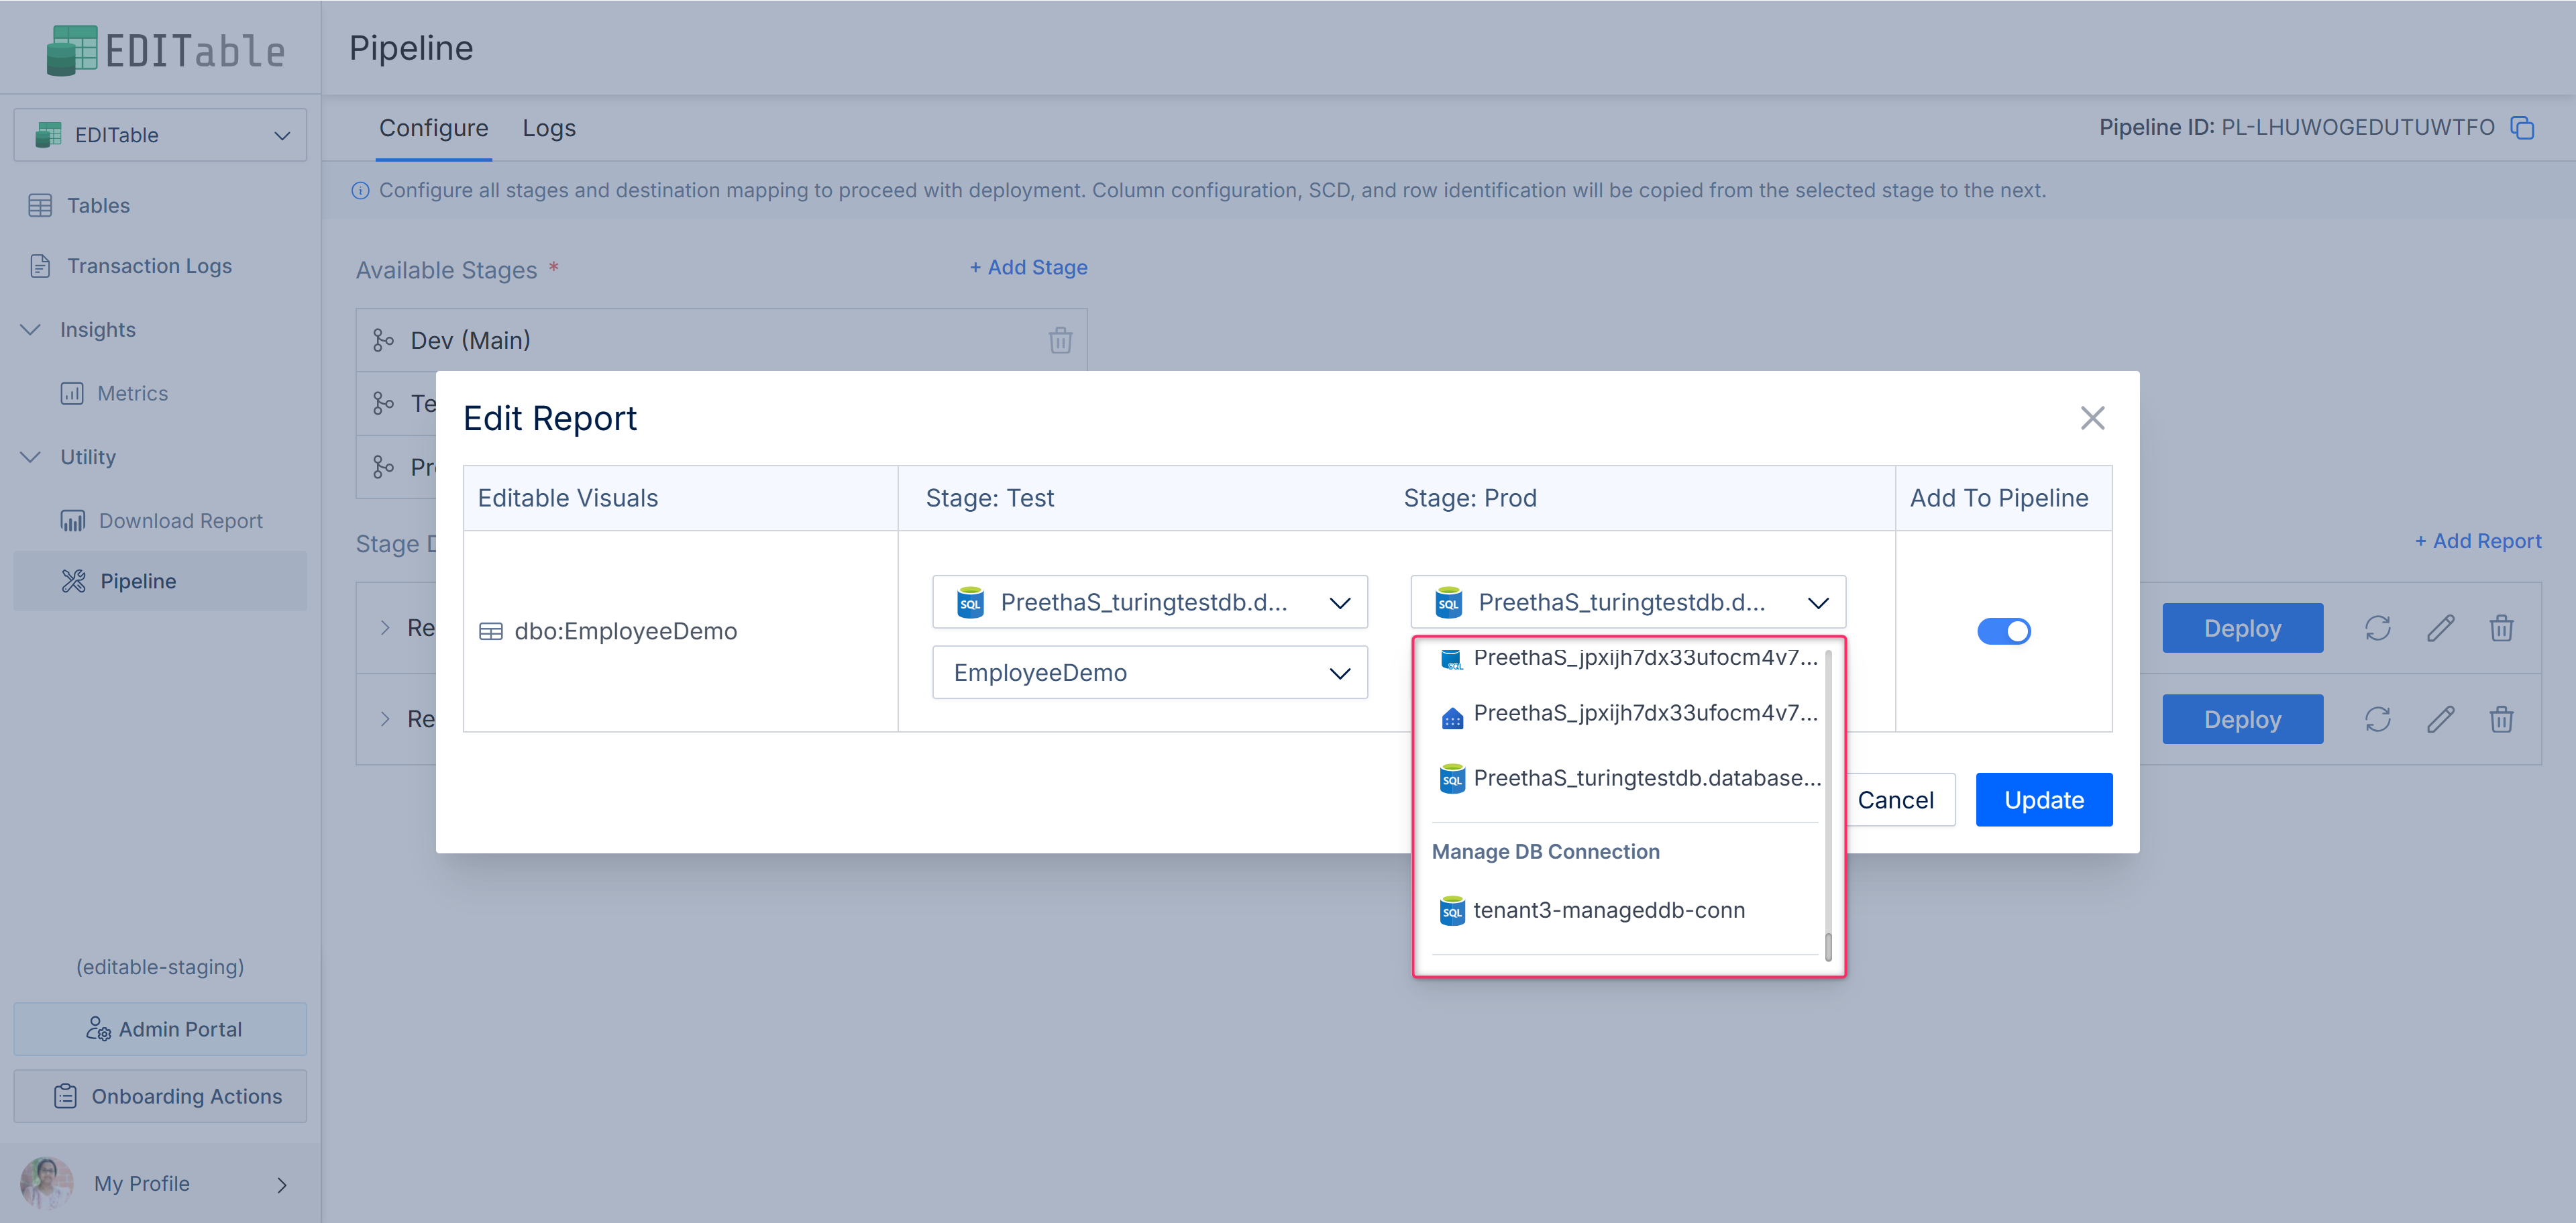This screenshot has width=2576, height=1223.
Task: Open EmployeeDemo table dropdown
Action: click(1149, 672)
